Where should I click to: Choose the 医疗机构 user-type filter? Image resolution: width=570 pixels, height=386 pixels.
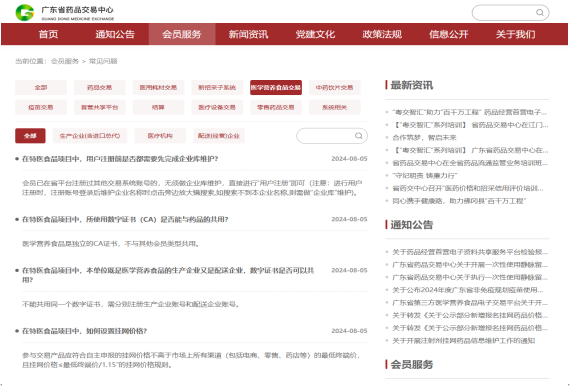(x=160, y=136)
